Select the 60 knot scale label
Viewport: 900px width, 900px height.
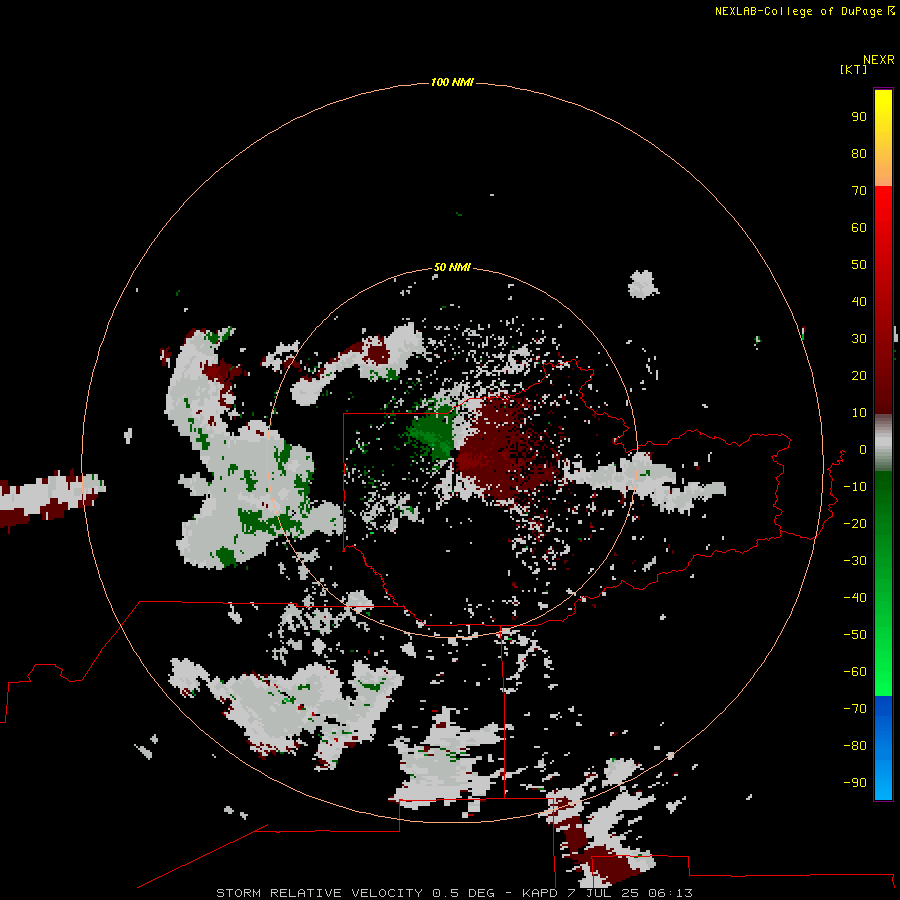coord(859,228)
